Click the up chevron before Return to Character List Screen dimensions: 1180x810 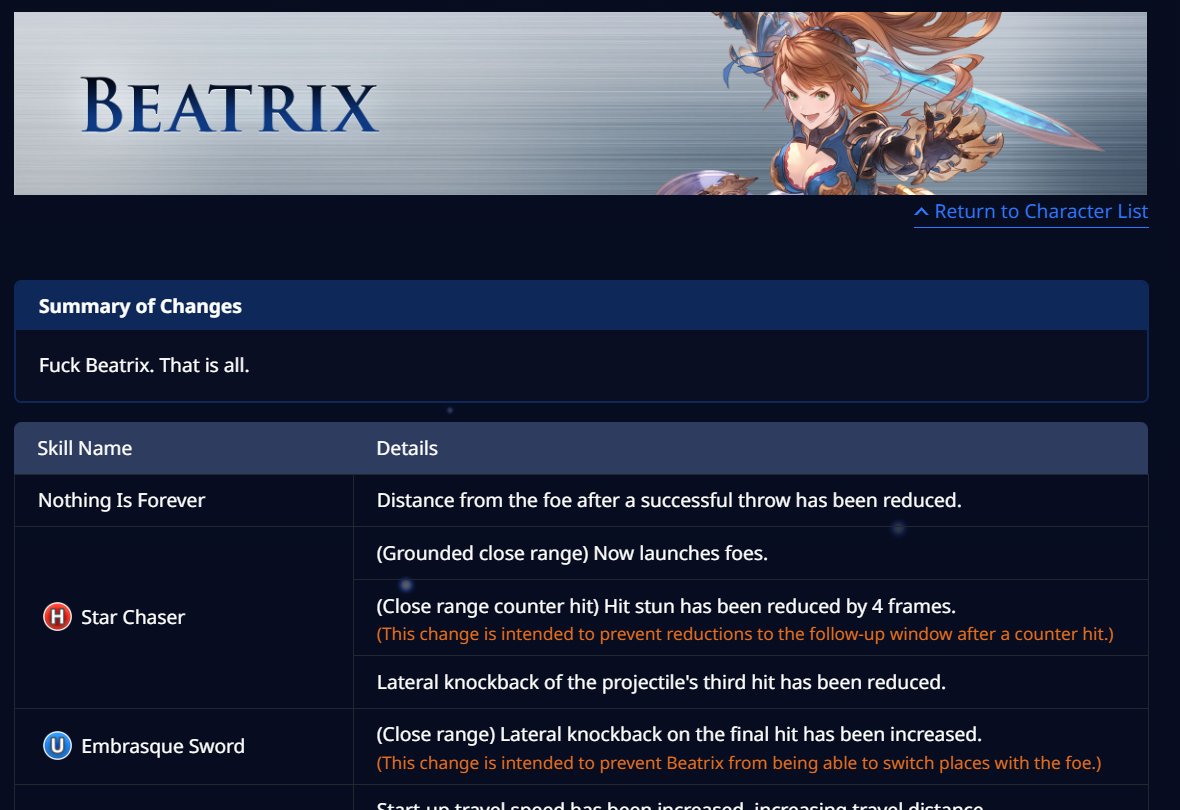[x=921, y=212]
